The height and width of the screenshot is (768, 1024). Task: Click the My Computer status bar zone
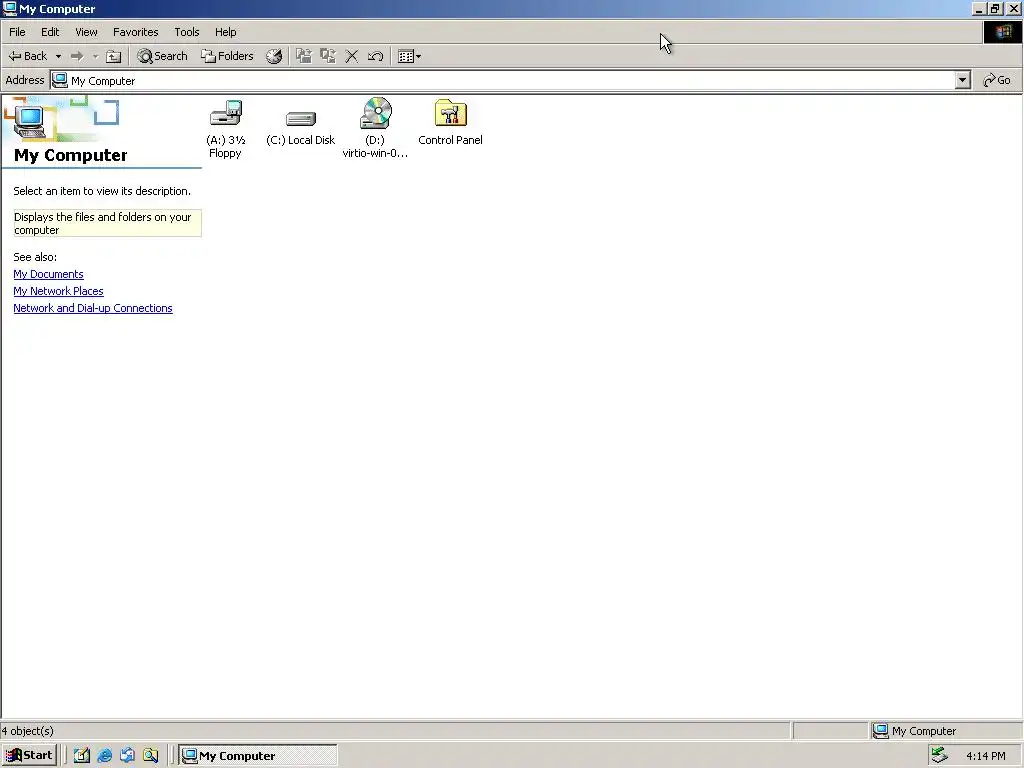946,731
